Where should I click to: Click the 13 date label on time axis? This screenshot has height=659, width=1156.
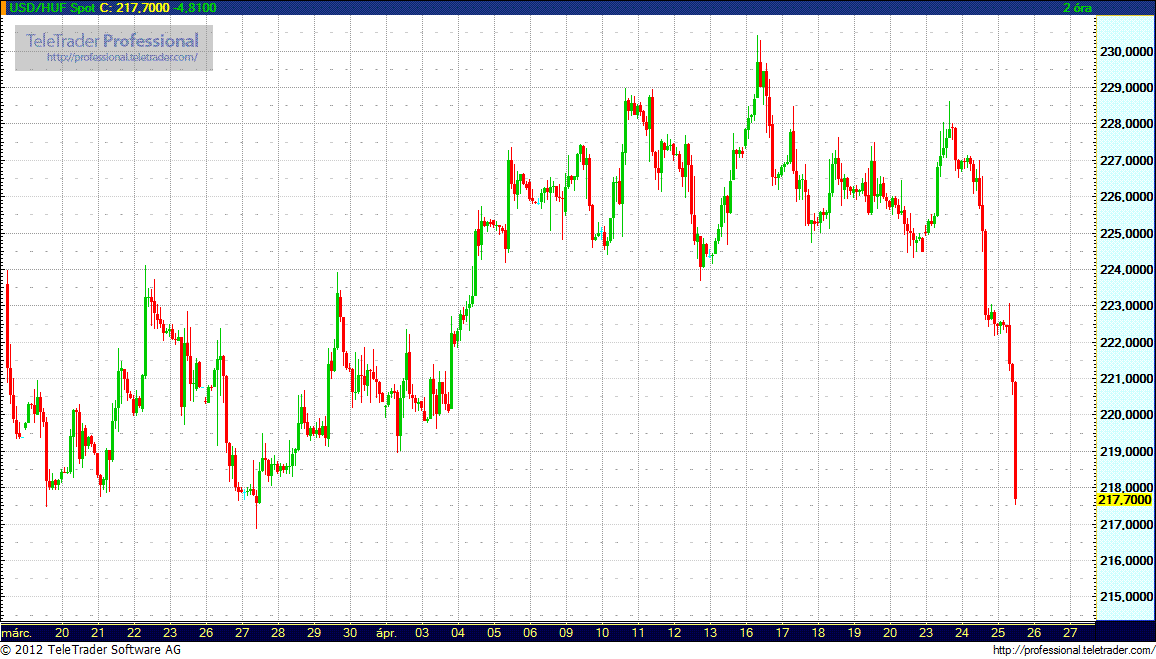click(x=710, y=632)
